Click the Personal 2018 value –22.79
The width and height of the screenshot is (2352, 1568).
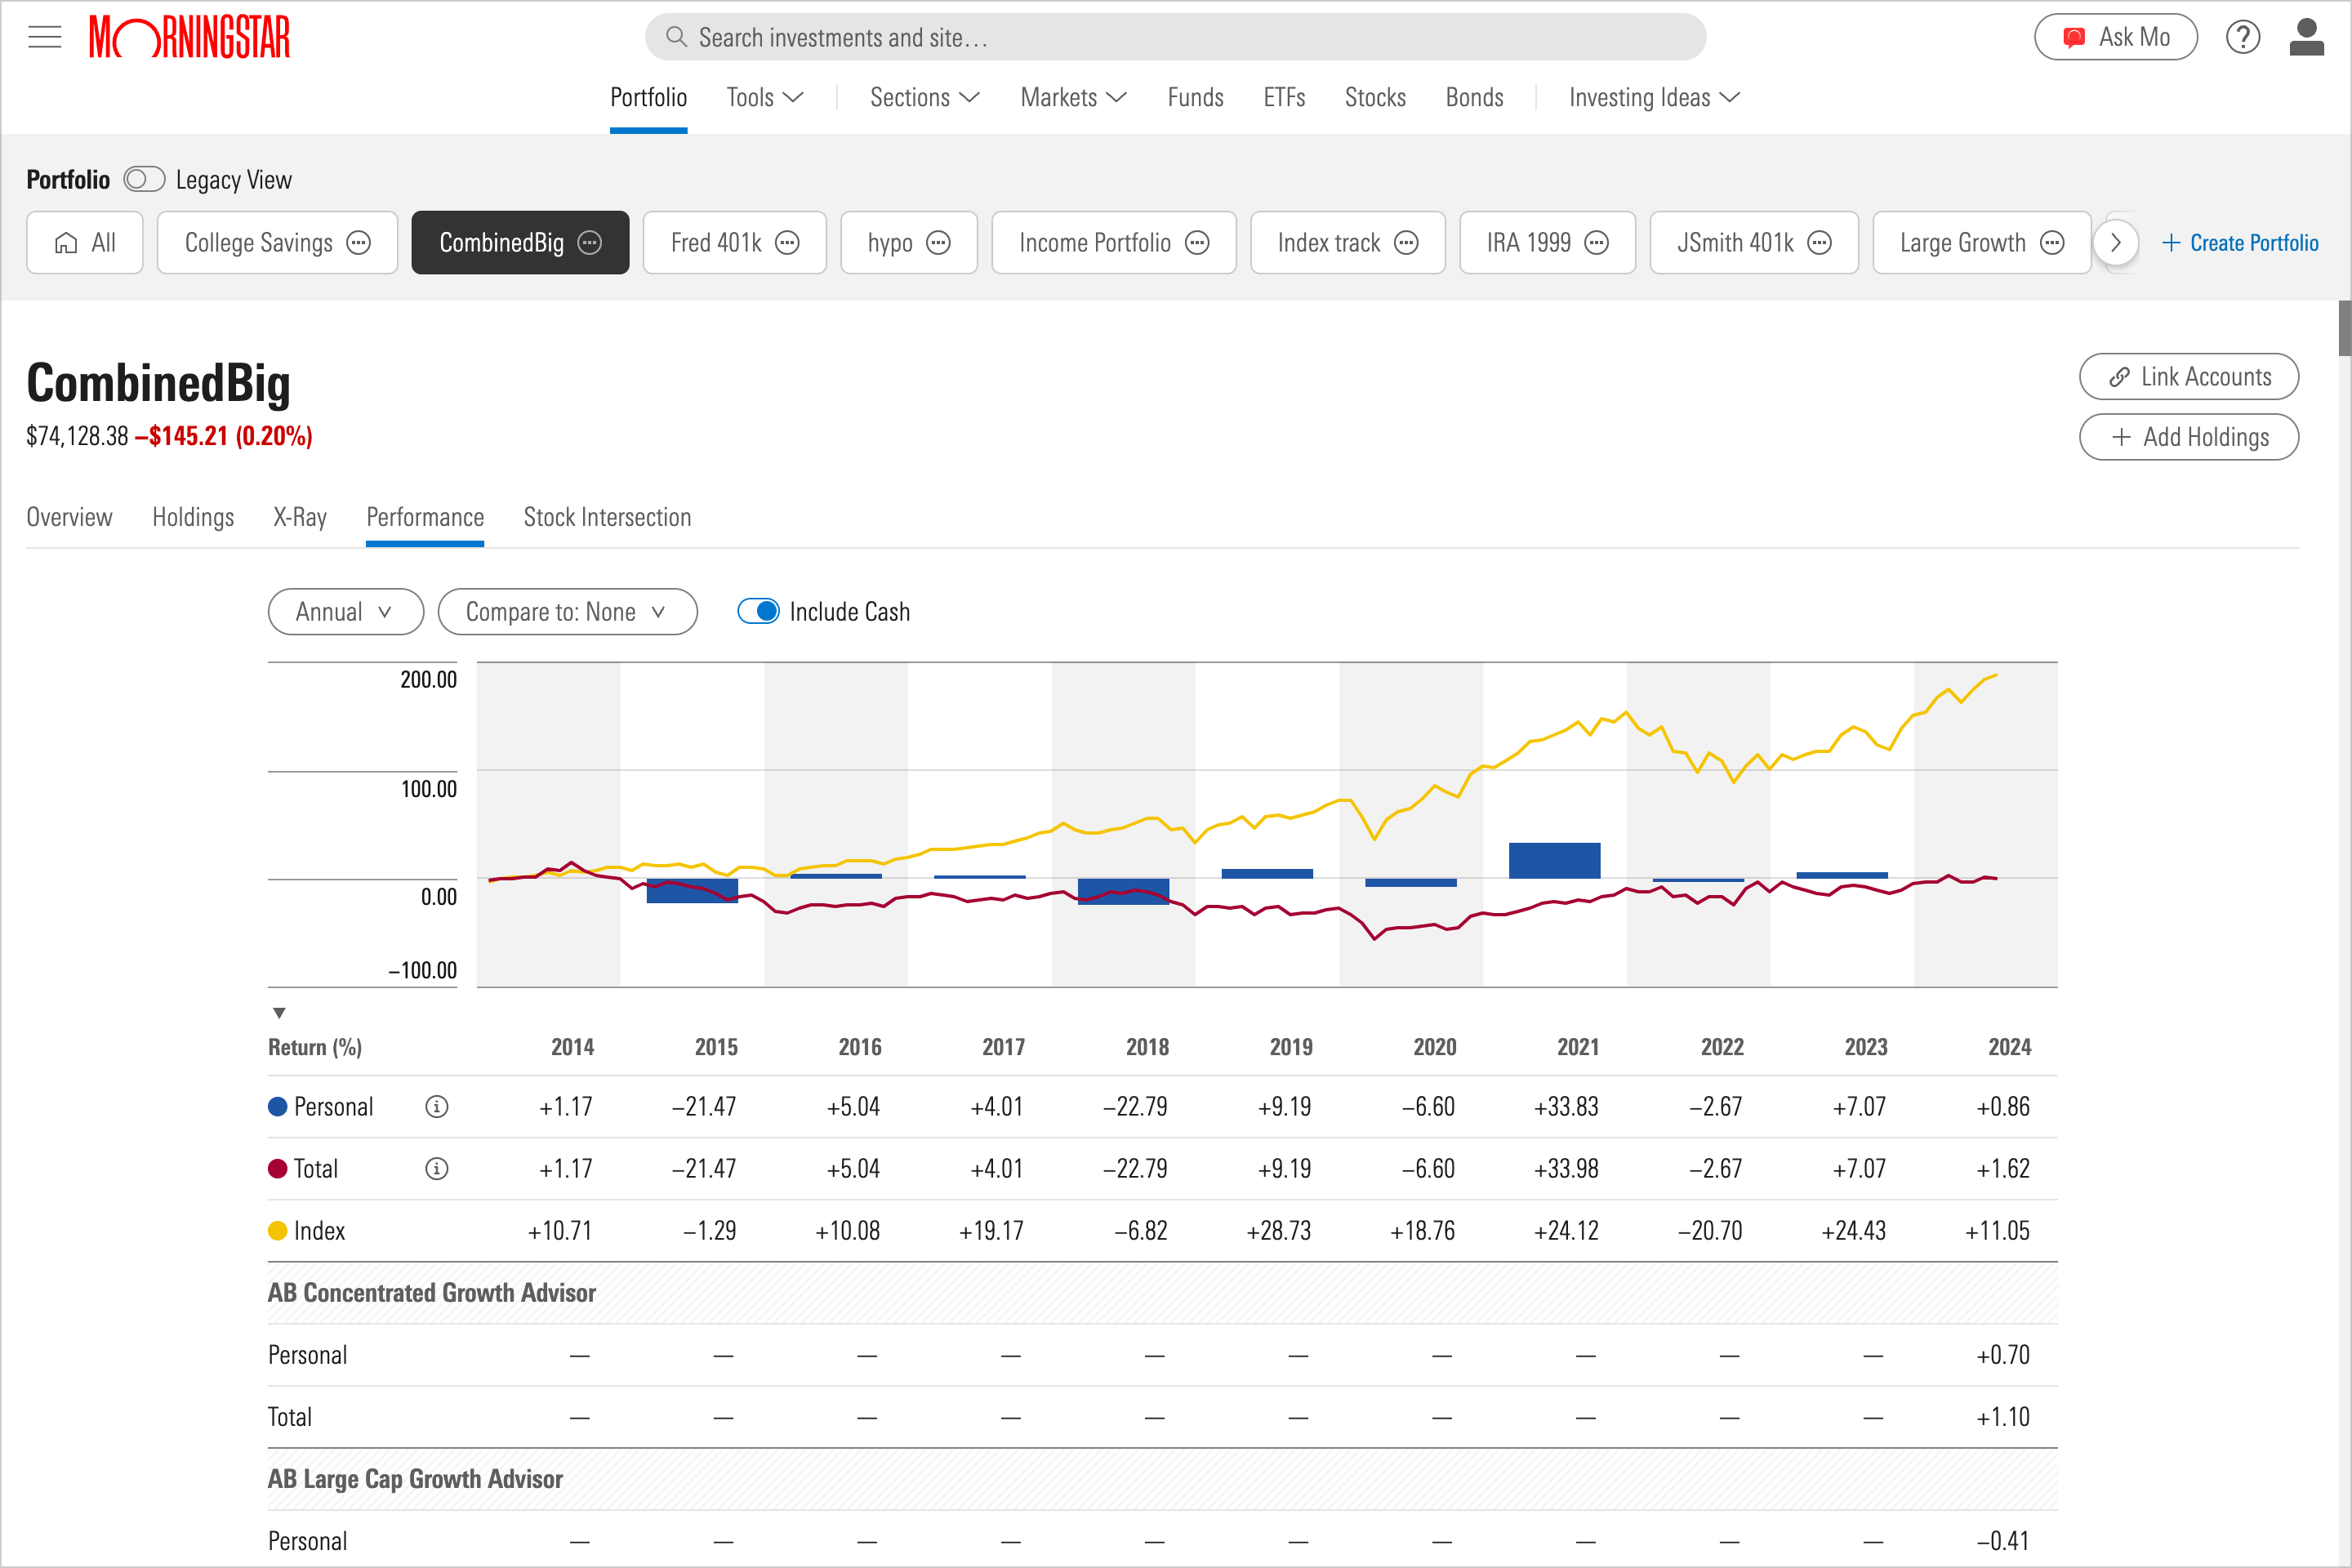pos(1135,1107)
